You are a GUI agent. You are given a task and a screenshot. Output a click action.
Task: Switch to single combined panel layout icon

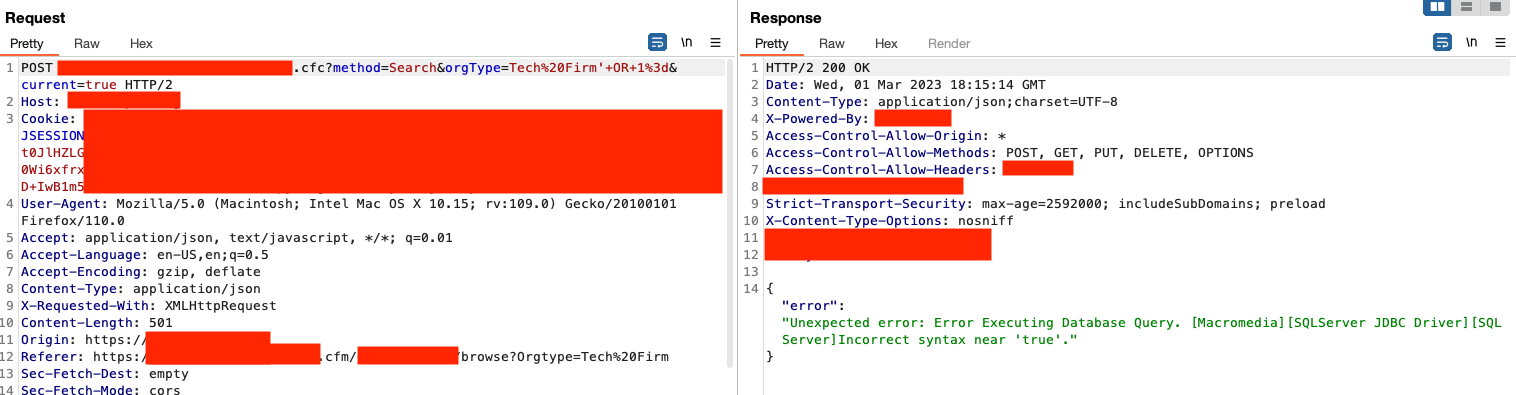click(1495, 7)
